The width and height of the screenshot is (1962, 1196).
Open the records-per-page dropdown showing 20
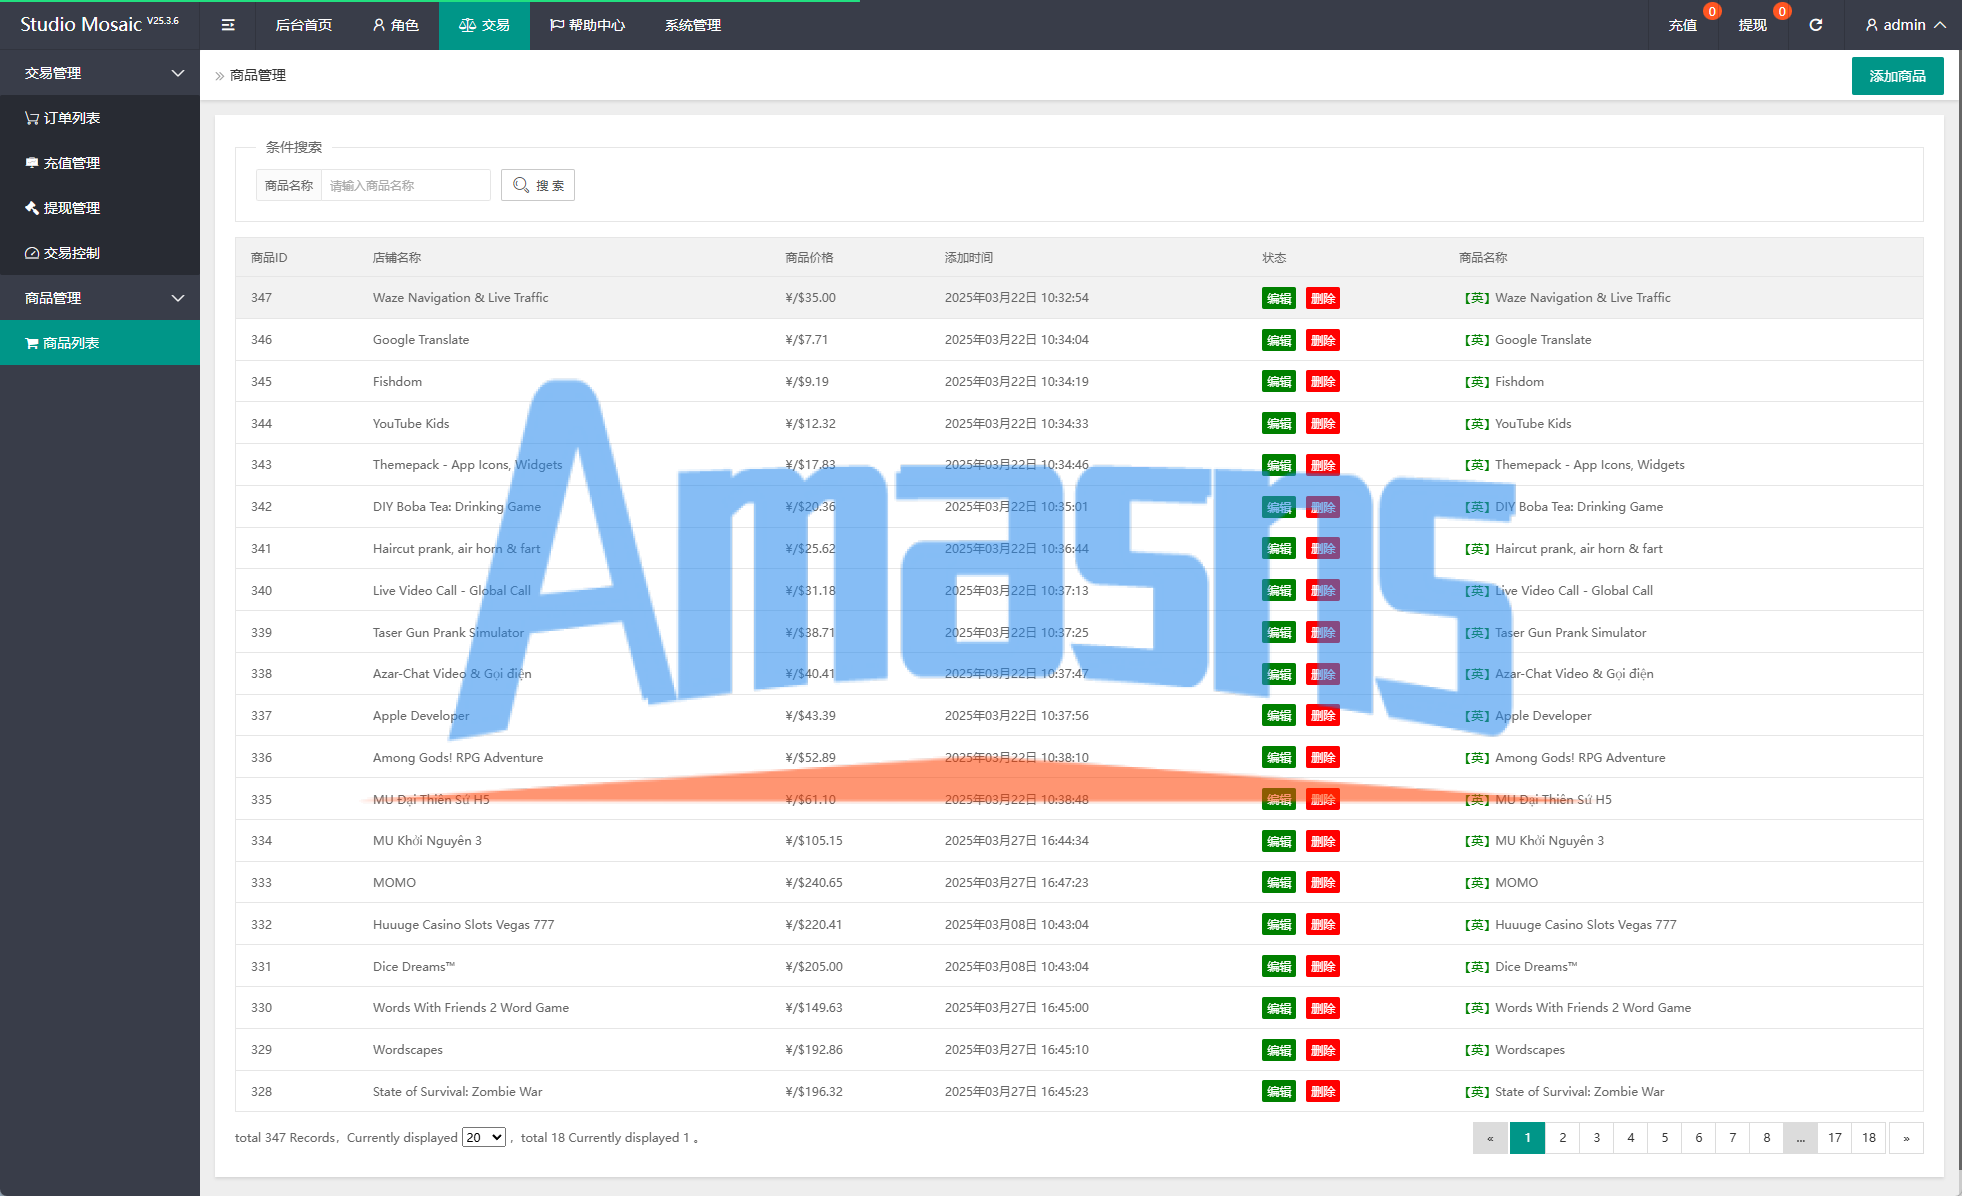click(x=484, y=1138)
